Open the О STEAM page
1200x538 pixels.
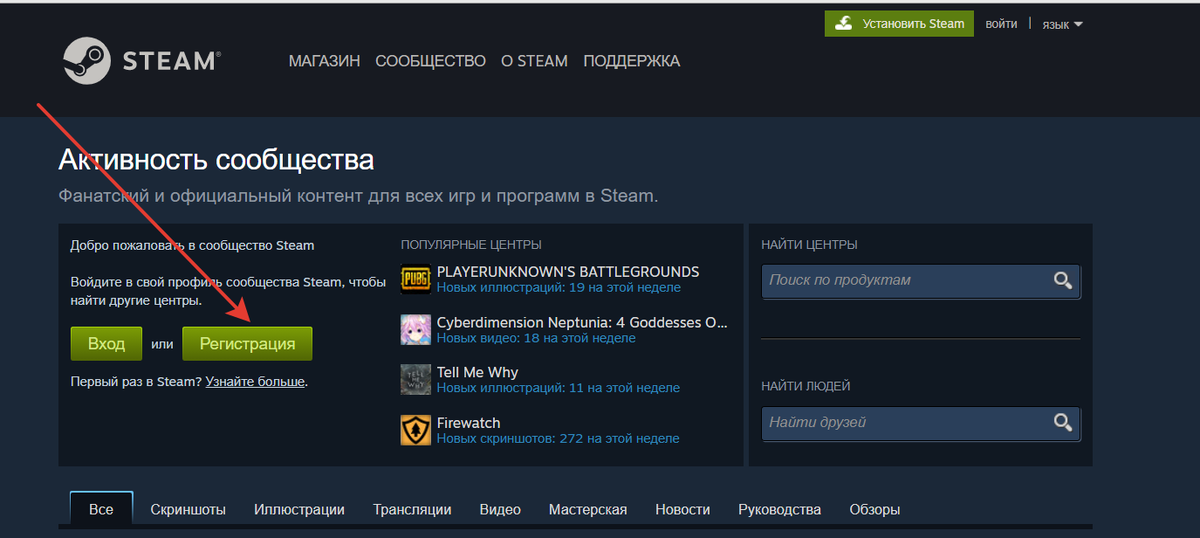click(534, 61)
